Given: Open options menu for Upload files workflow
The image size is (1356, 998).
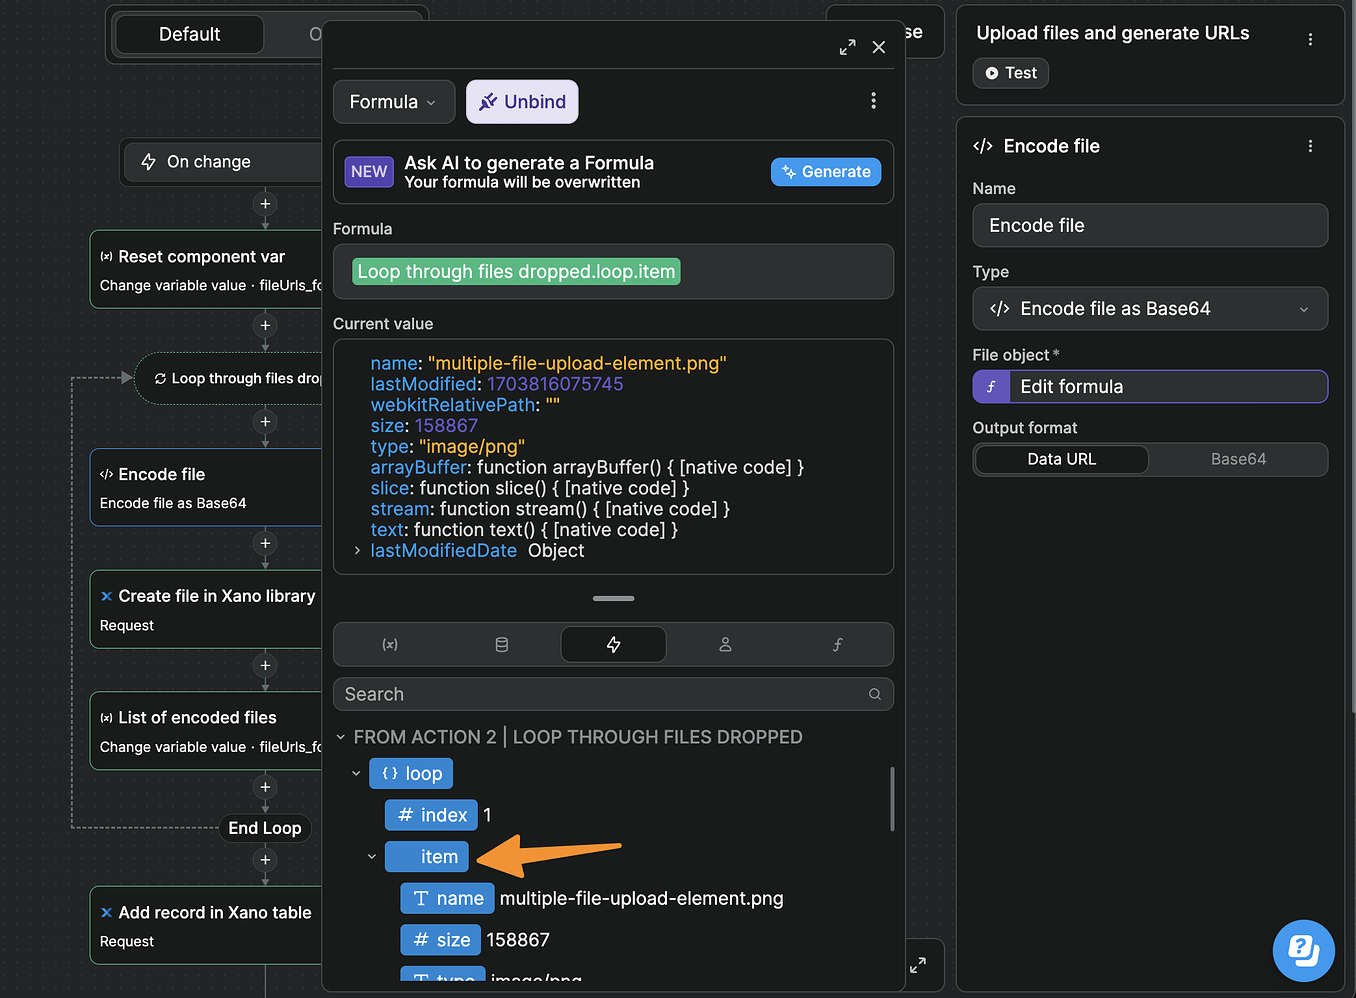Looking at the screenshot, I should point(1311,37).
